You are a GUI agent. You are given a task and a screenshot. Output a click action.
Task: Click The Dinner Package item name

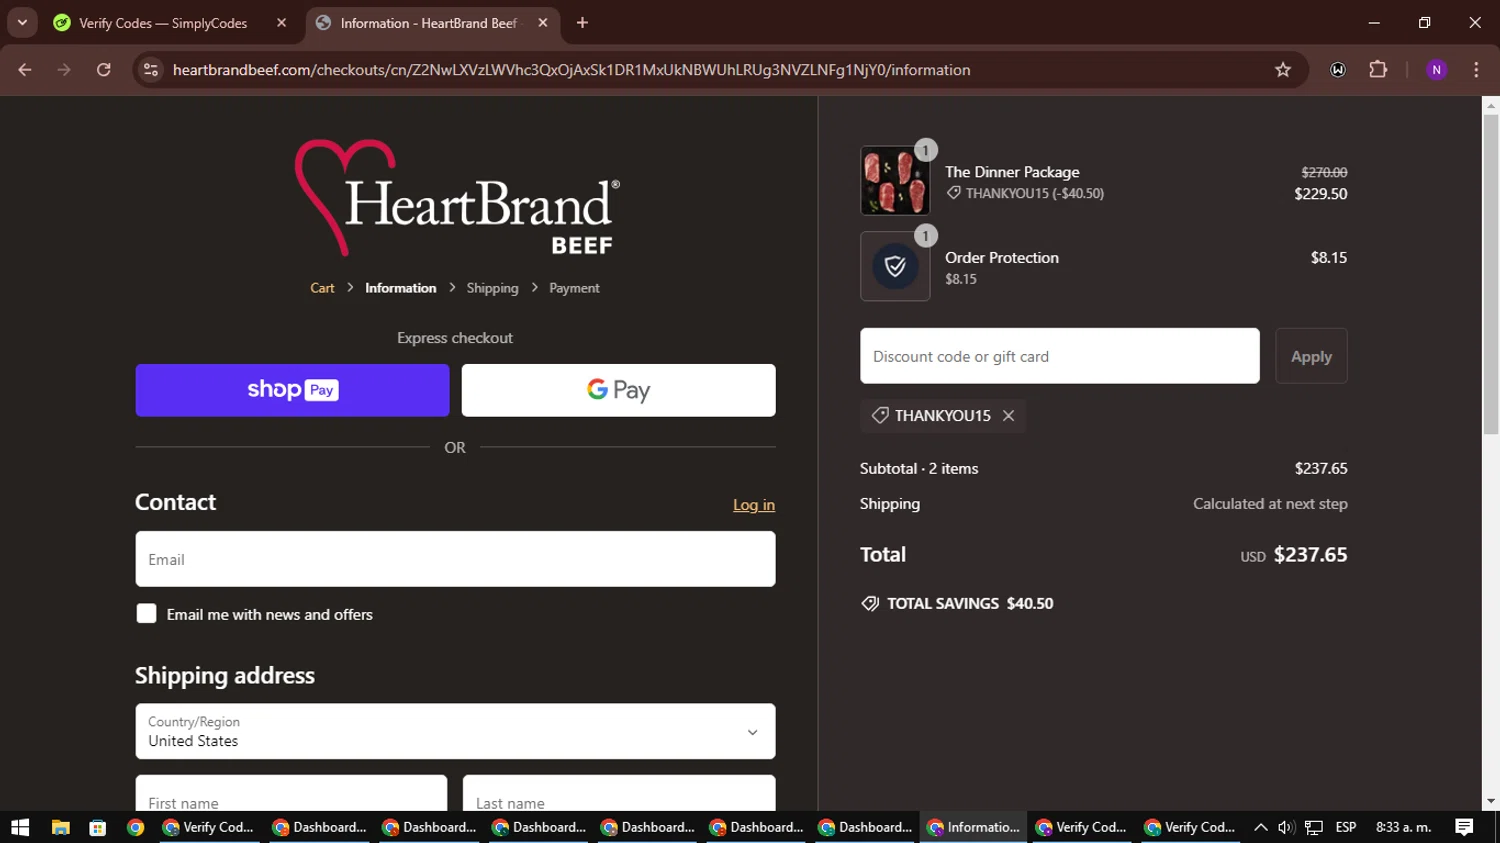pos(1012,172)
